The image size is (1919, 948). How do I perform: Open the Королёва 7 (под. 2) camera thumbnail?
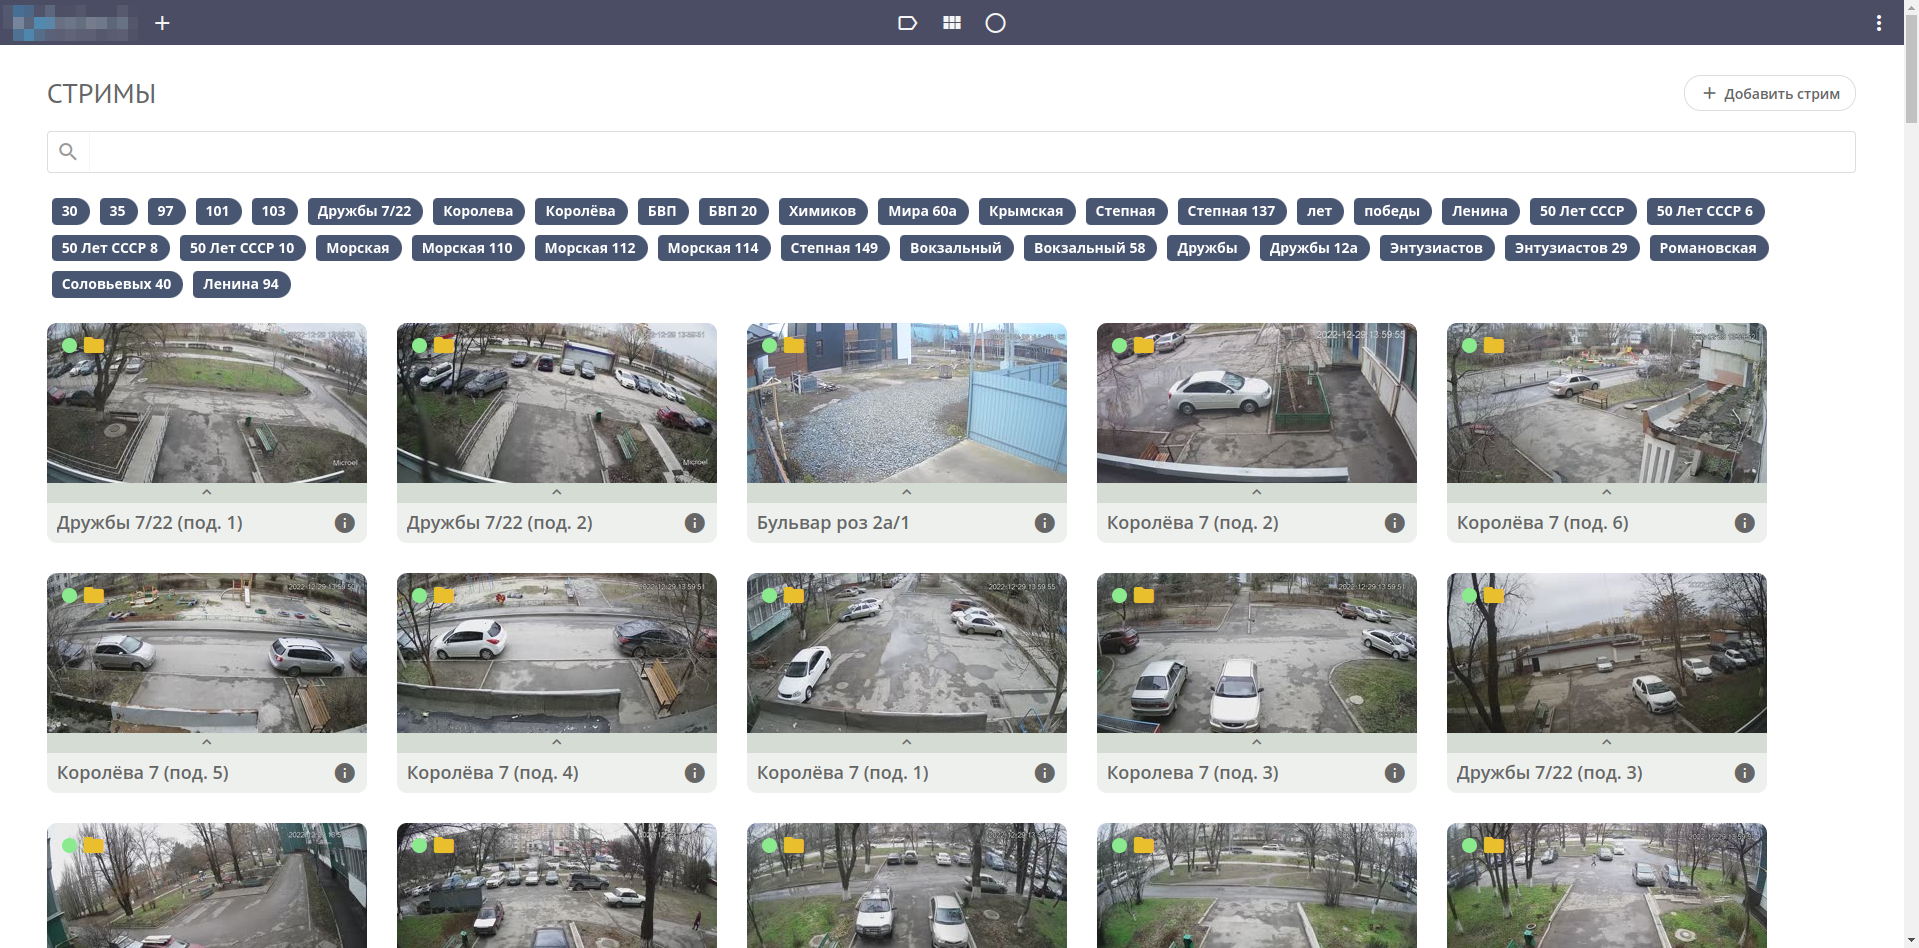click(1257, 403)
